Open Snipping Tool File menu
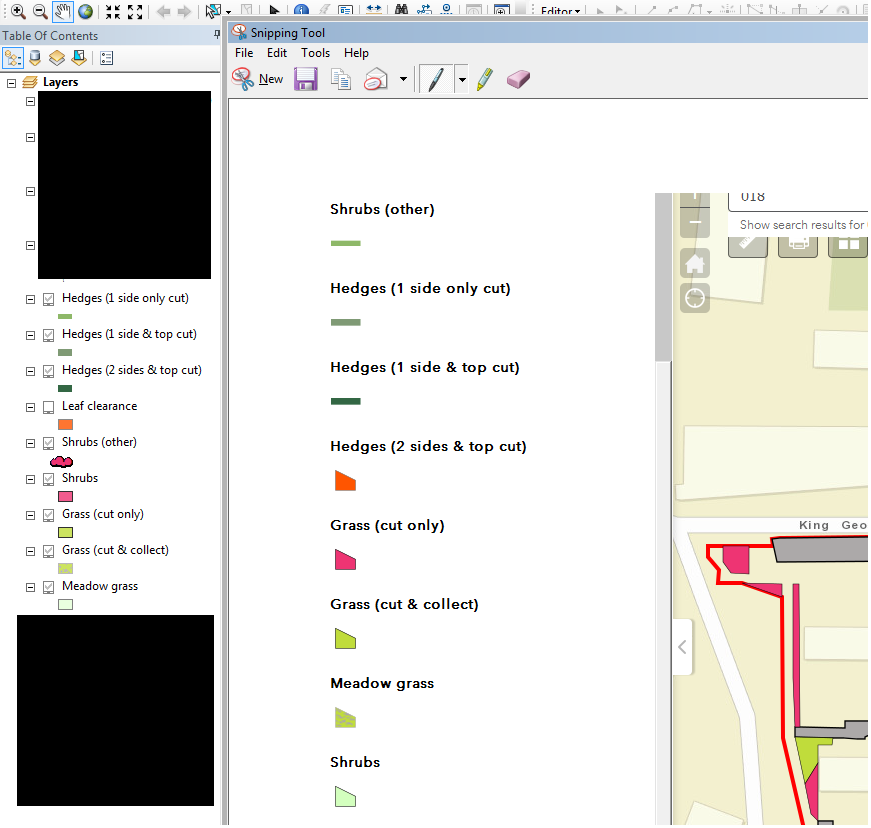Image resolution: width=871 pixels, height=828 pixels. (244, 53)
